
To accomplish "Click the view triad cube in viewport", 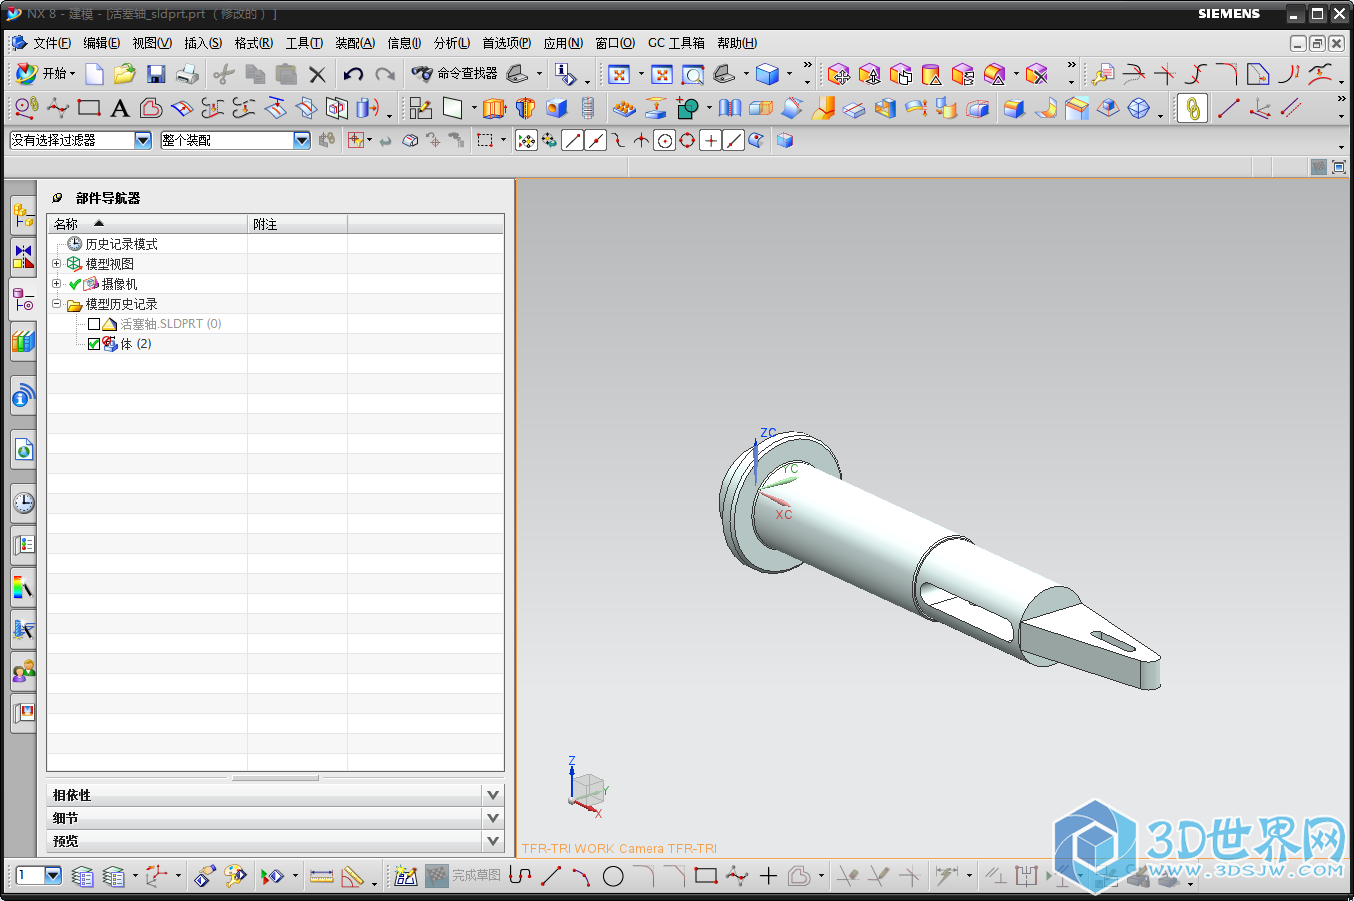I will pyautogui.click(x=588, y=789).
